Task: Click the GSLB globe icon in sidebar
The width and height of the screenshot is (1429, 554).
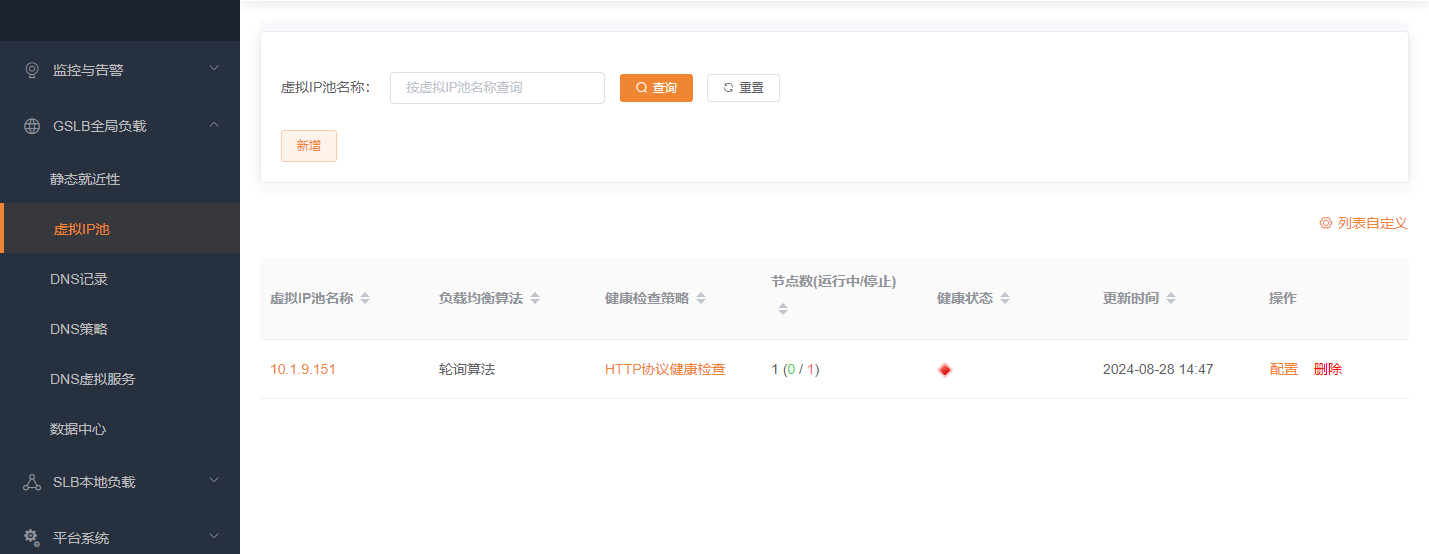Action: (32, 126)
